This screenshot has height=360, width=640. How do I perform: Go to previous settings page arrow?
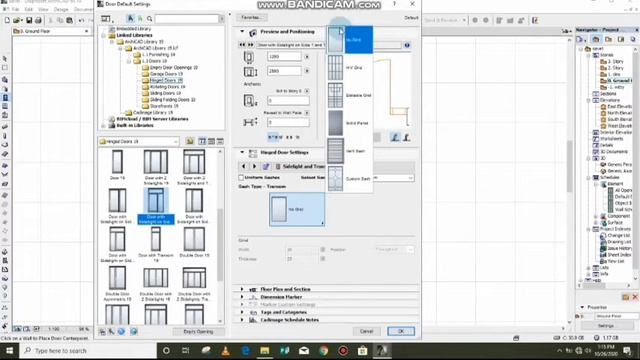(x=243, y=166)
